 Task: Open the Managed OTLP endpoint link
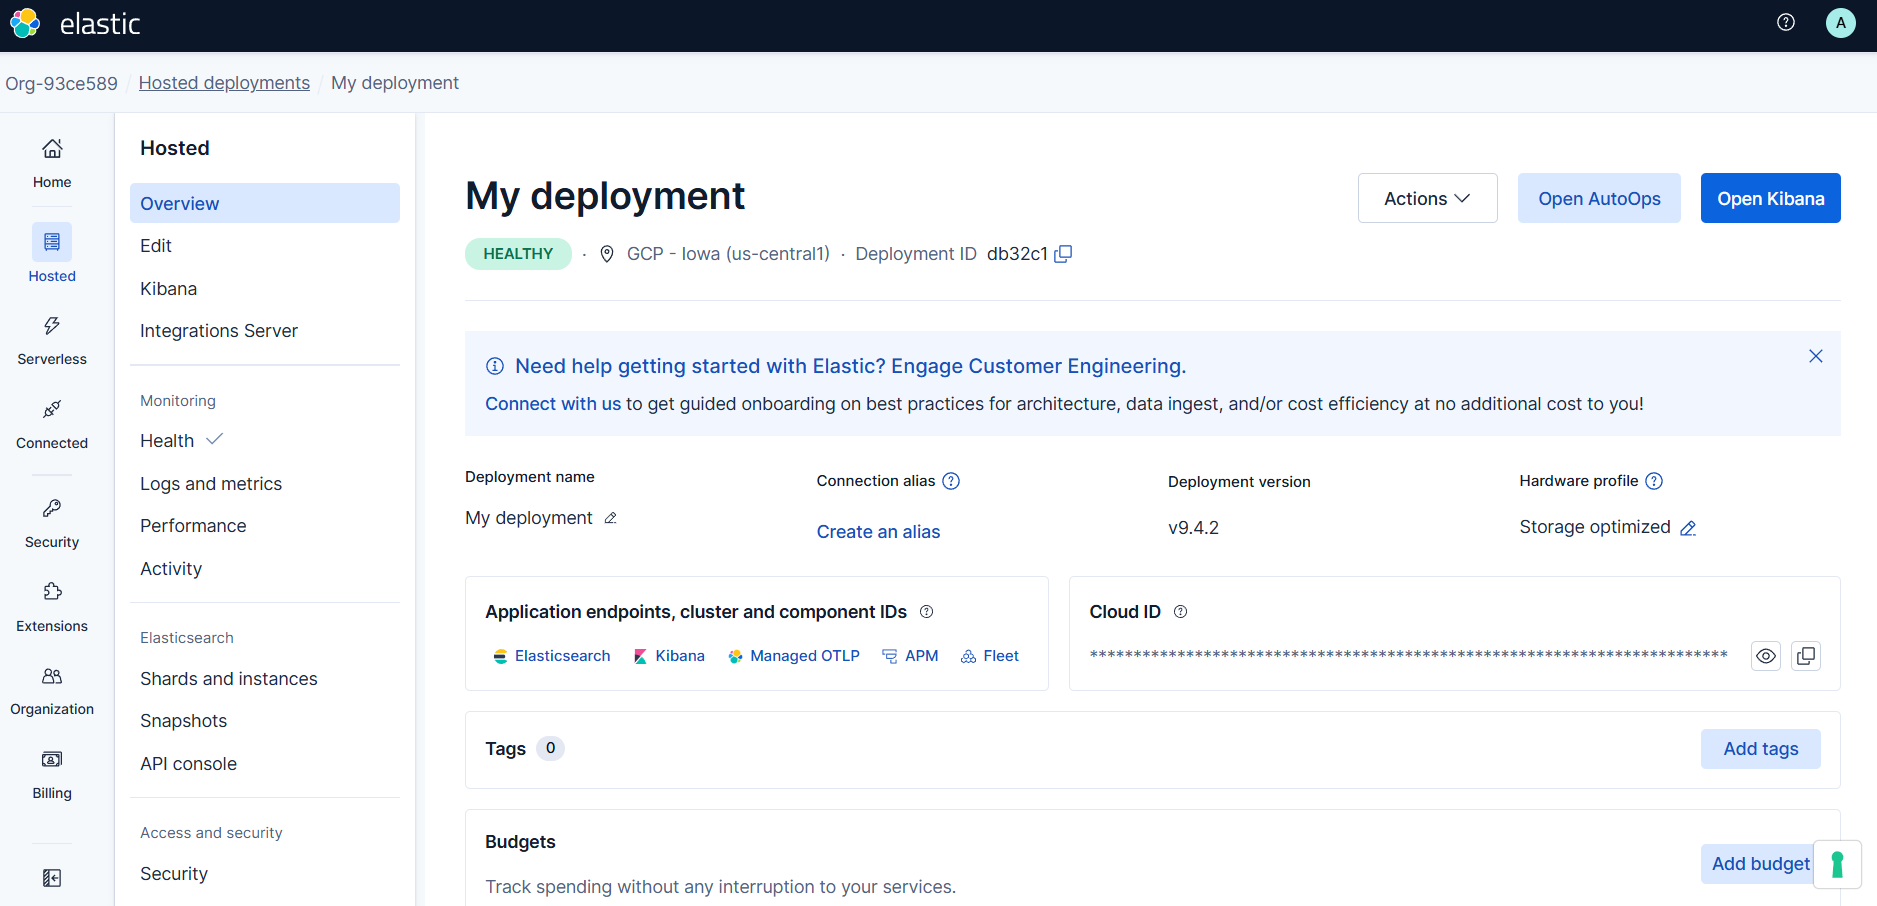point(794,656)
